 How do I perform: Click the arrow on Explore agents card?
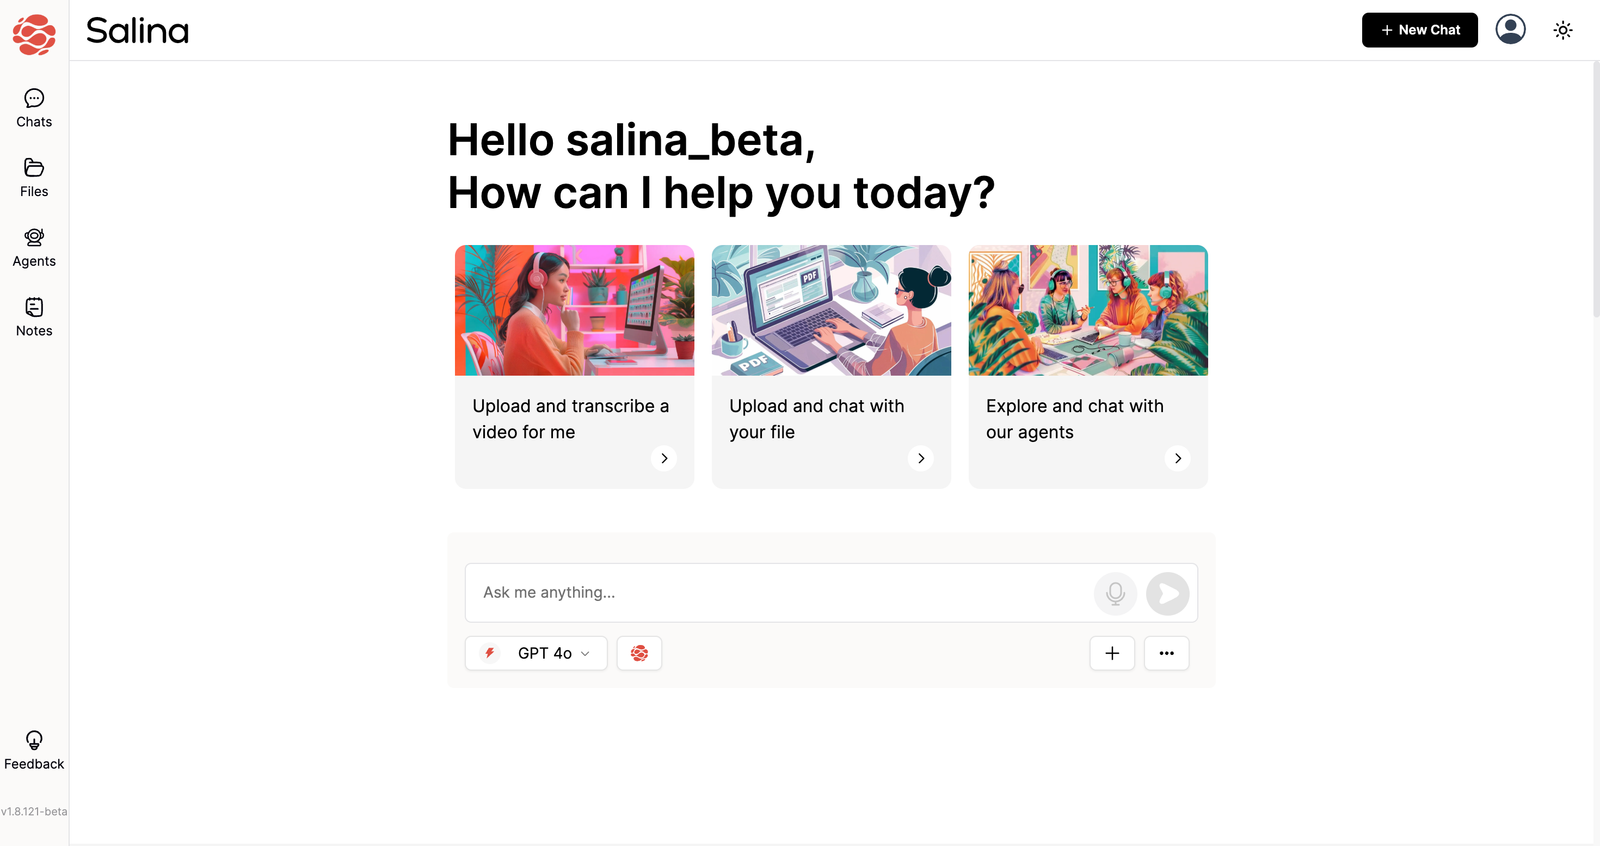[1178, 458]
